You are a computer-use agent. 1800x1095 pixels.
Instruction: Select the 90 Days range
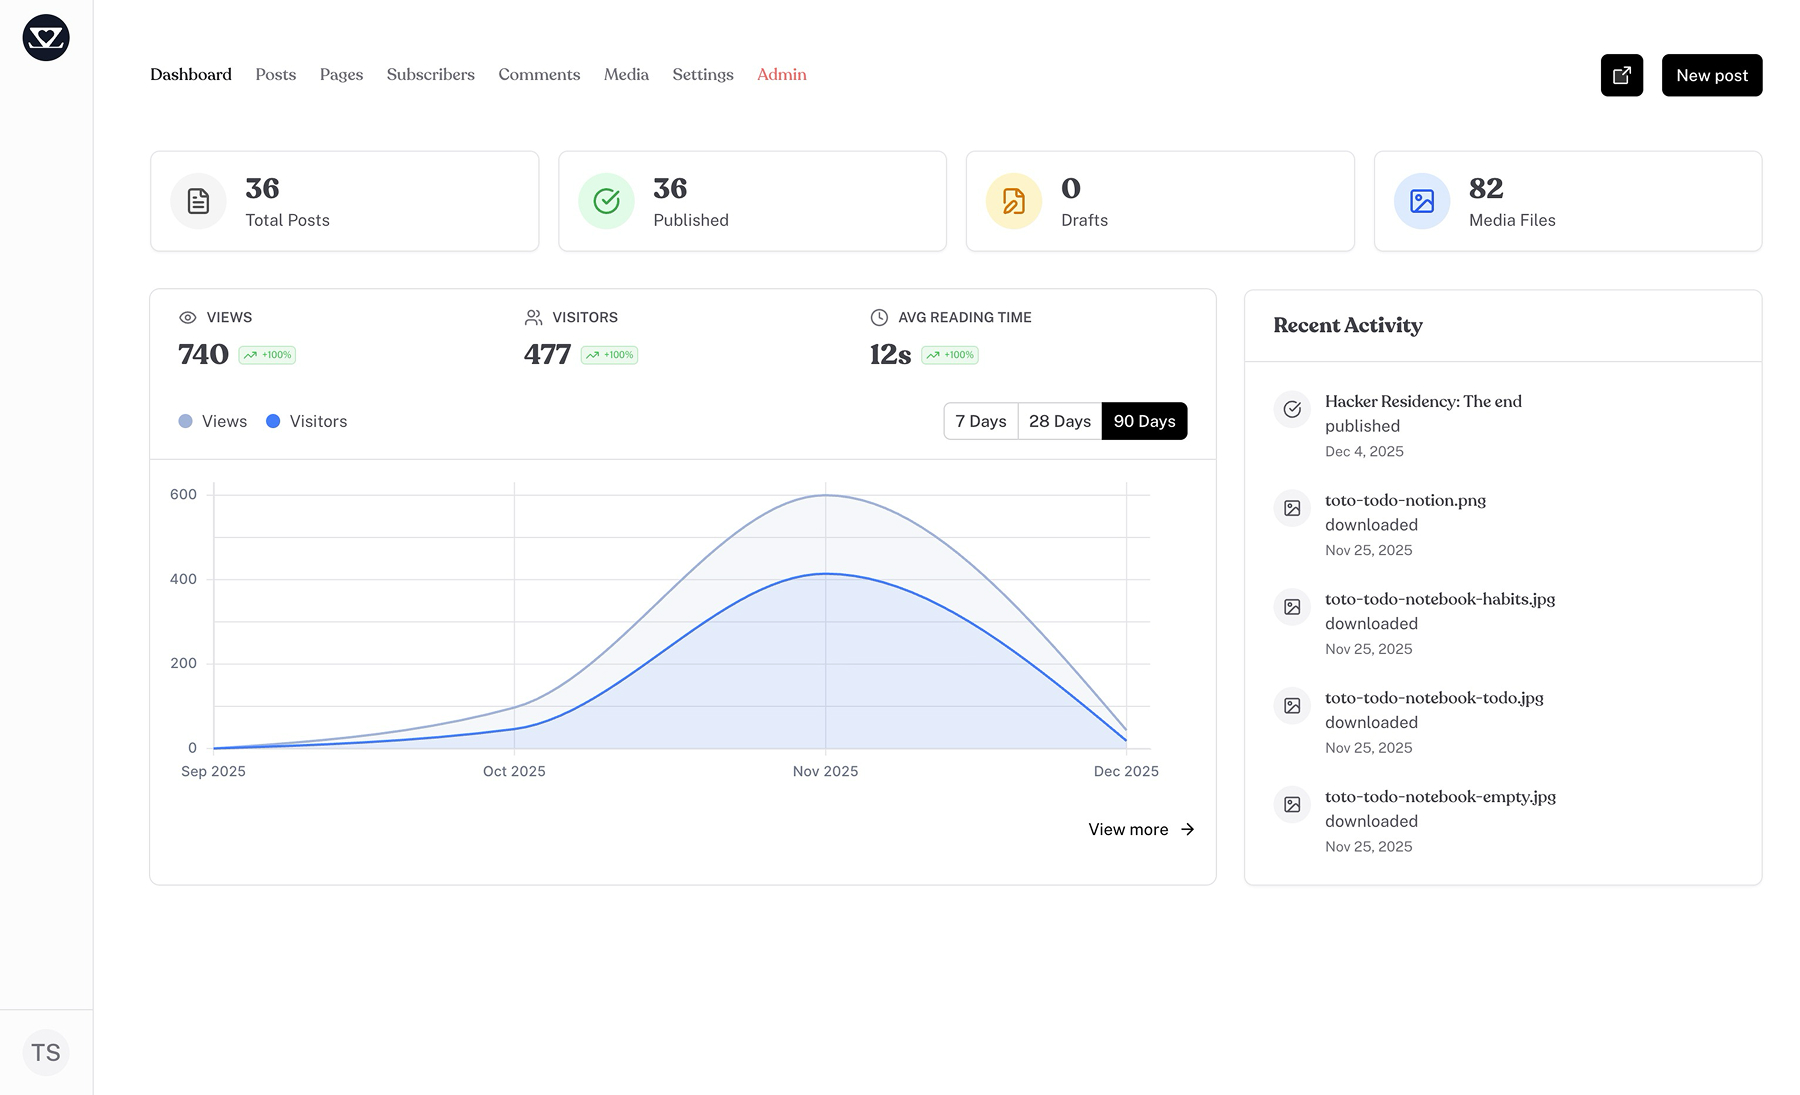(x=1144, y=421)
